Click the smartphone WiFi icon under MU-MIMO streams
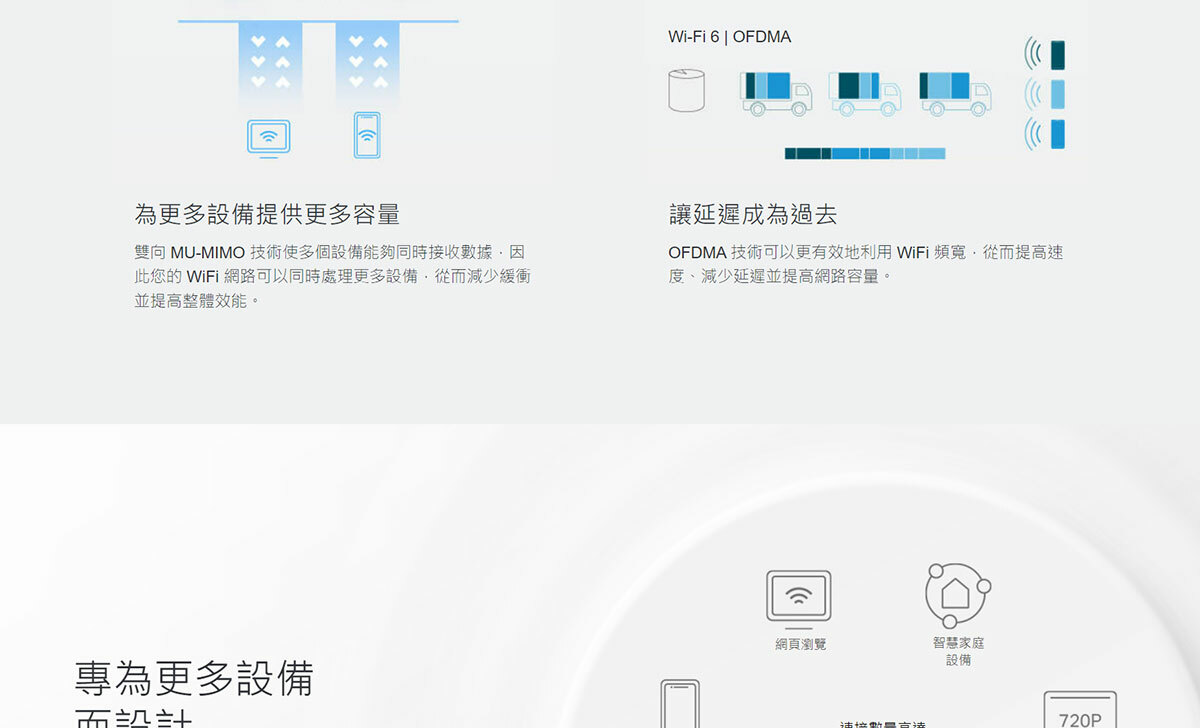 [x=367, y=135]
